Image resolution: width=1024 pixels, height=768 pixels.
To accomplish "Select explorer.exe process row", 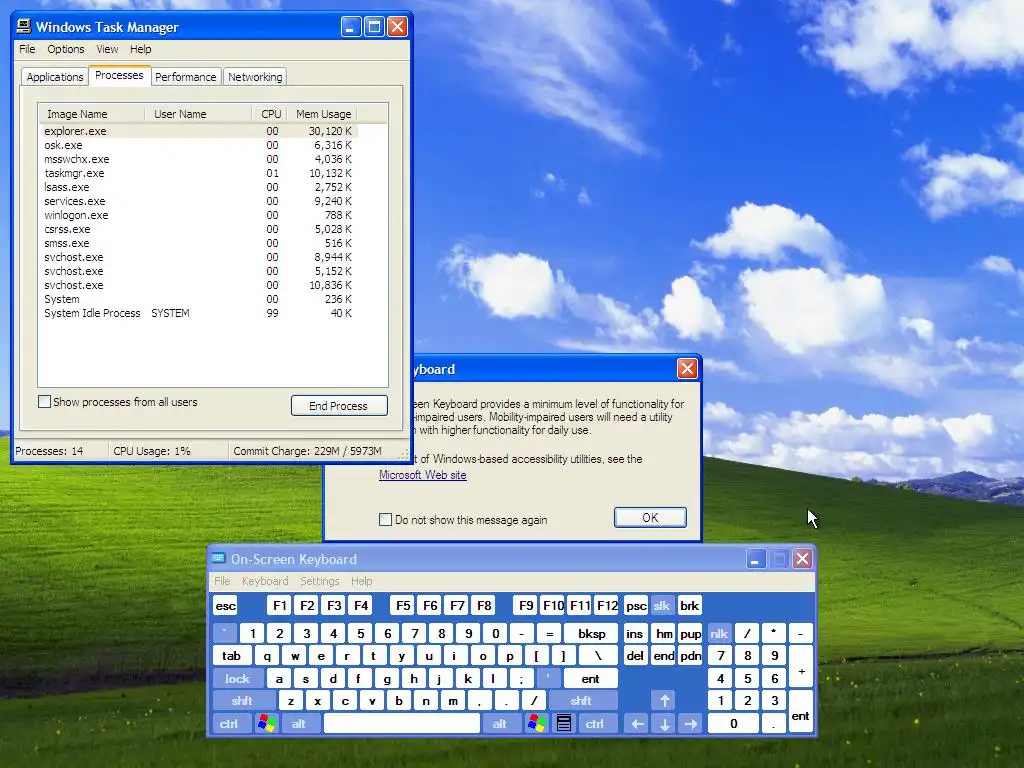I will pos(198,131).
